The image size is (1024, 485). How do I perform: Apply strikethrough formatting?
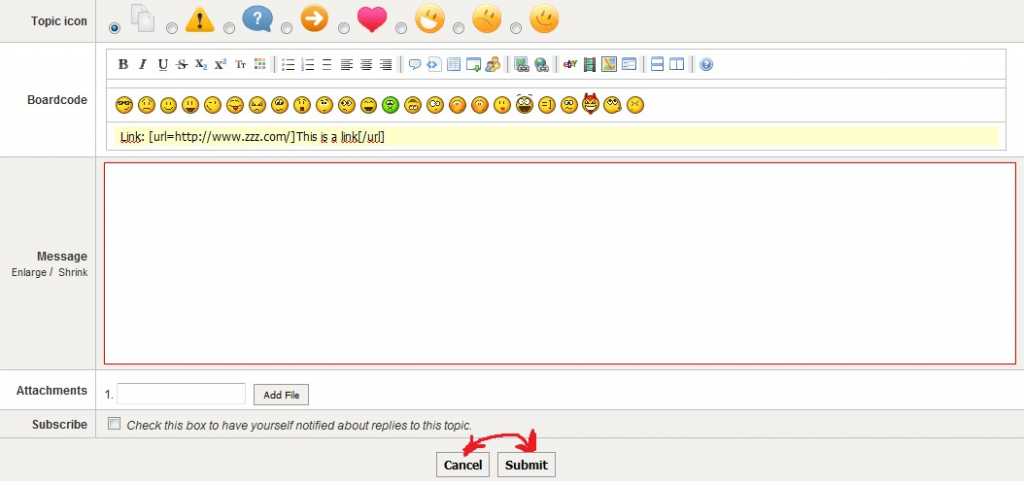point(181,65)
